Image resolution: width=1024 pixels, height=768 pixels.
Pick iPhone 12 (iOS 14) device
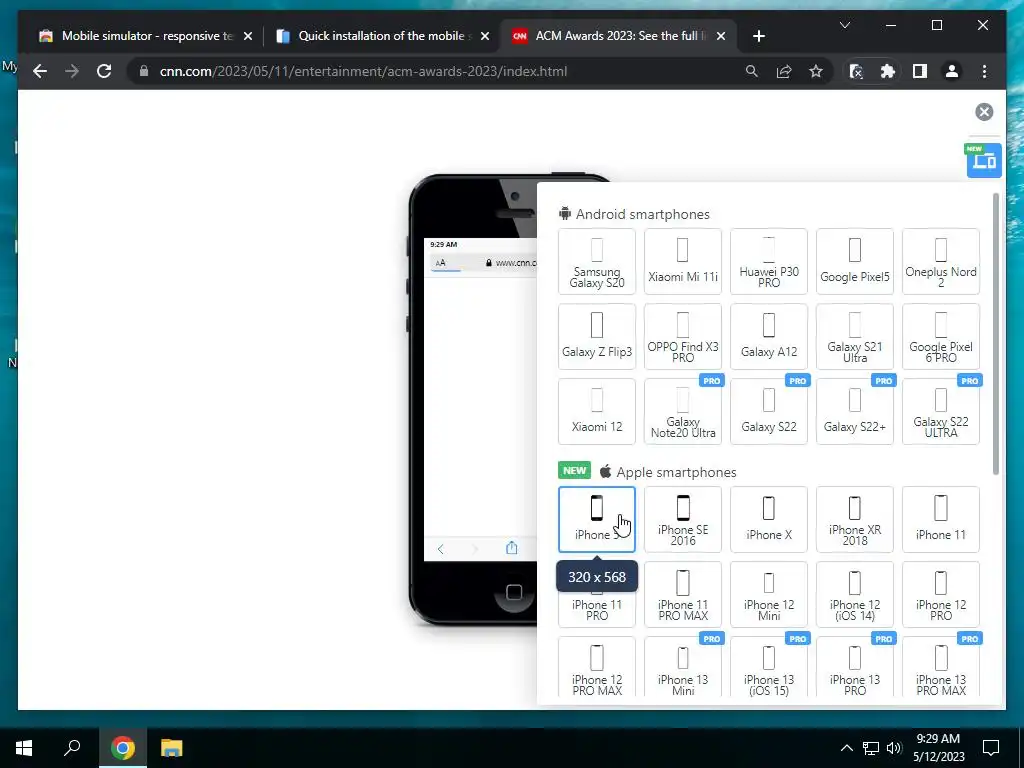(855, 595)
